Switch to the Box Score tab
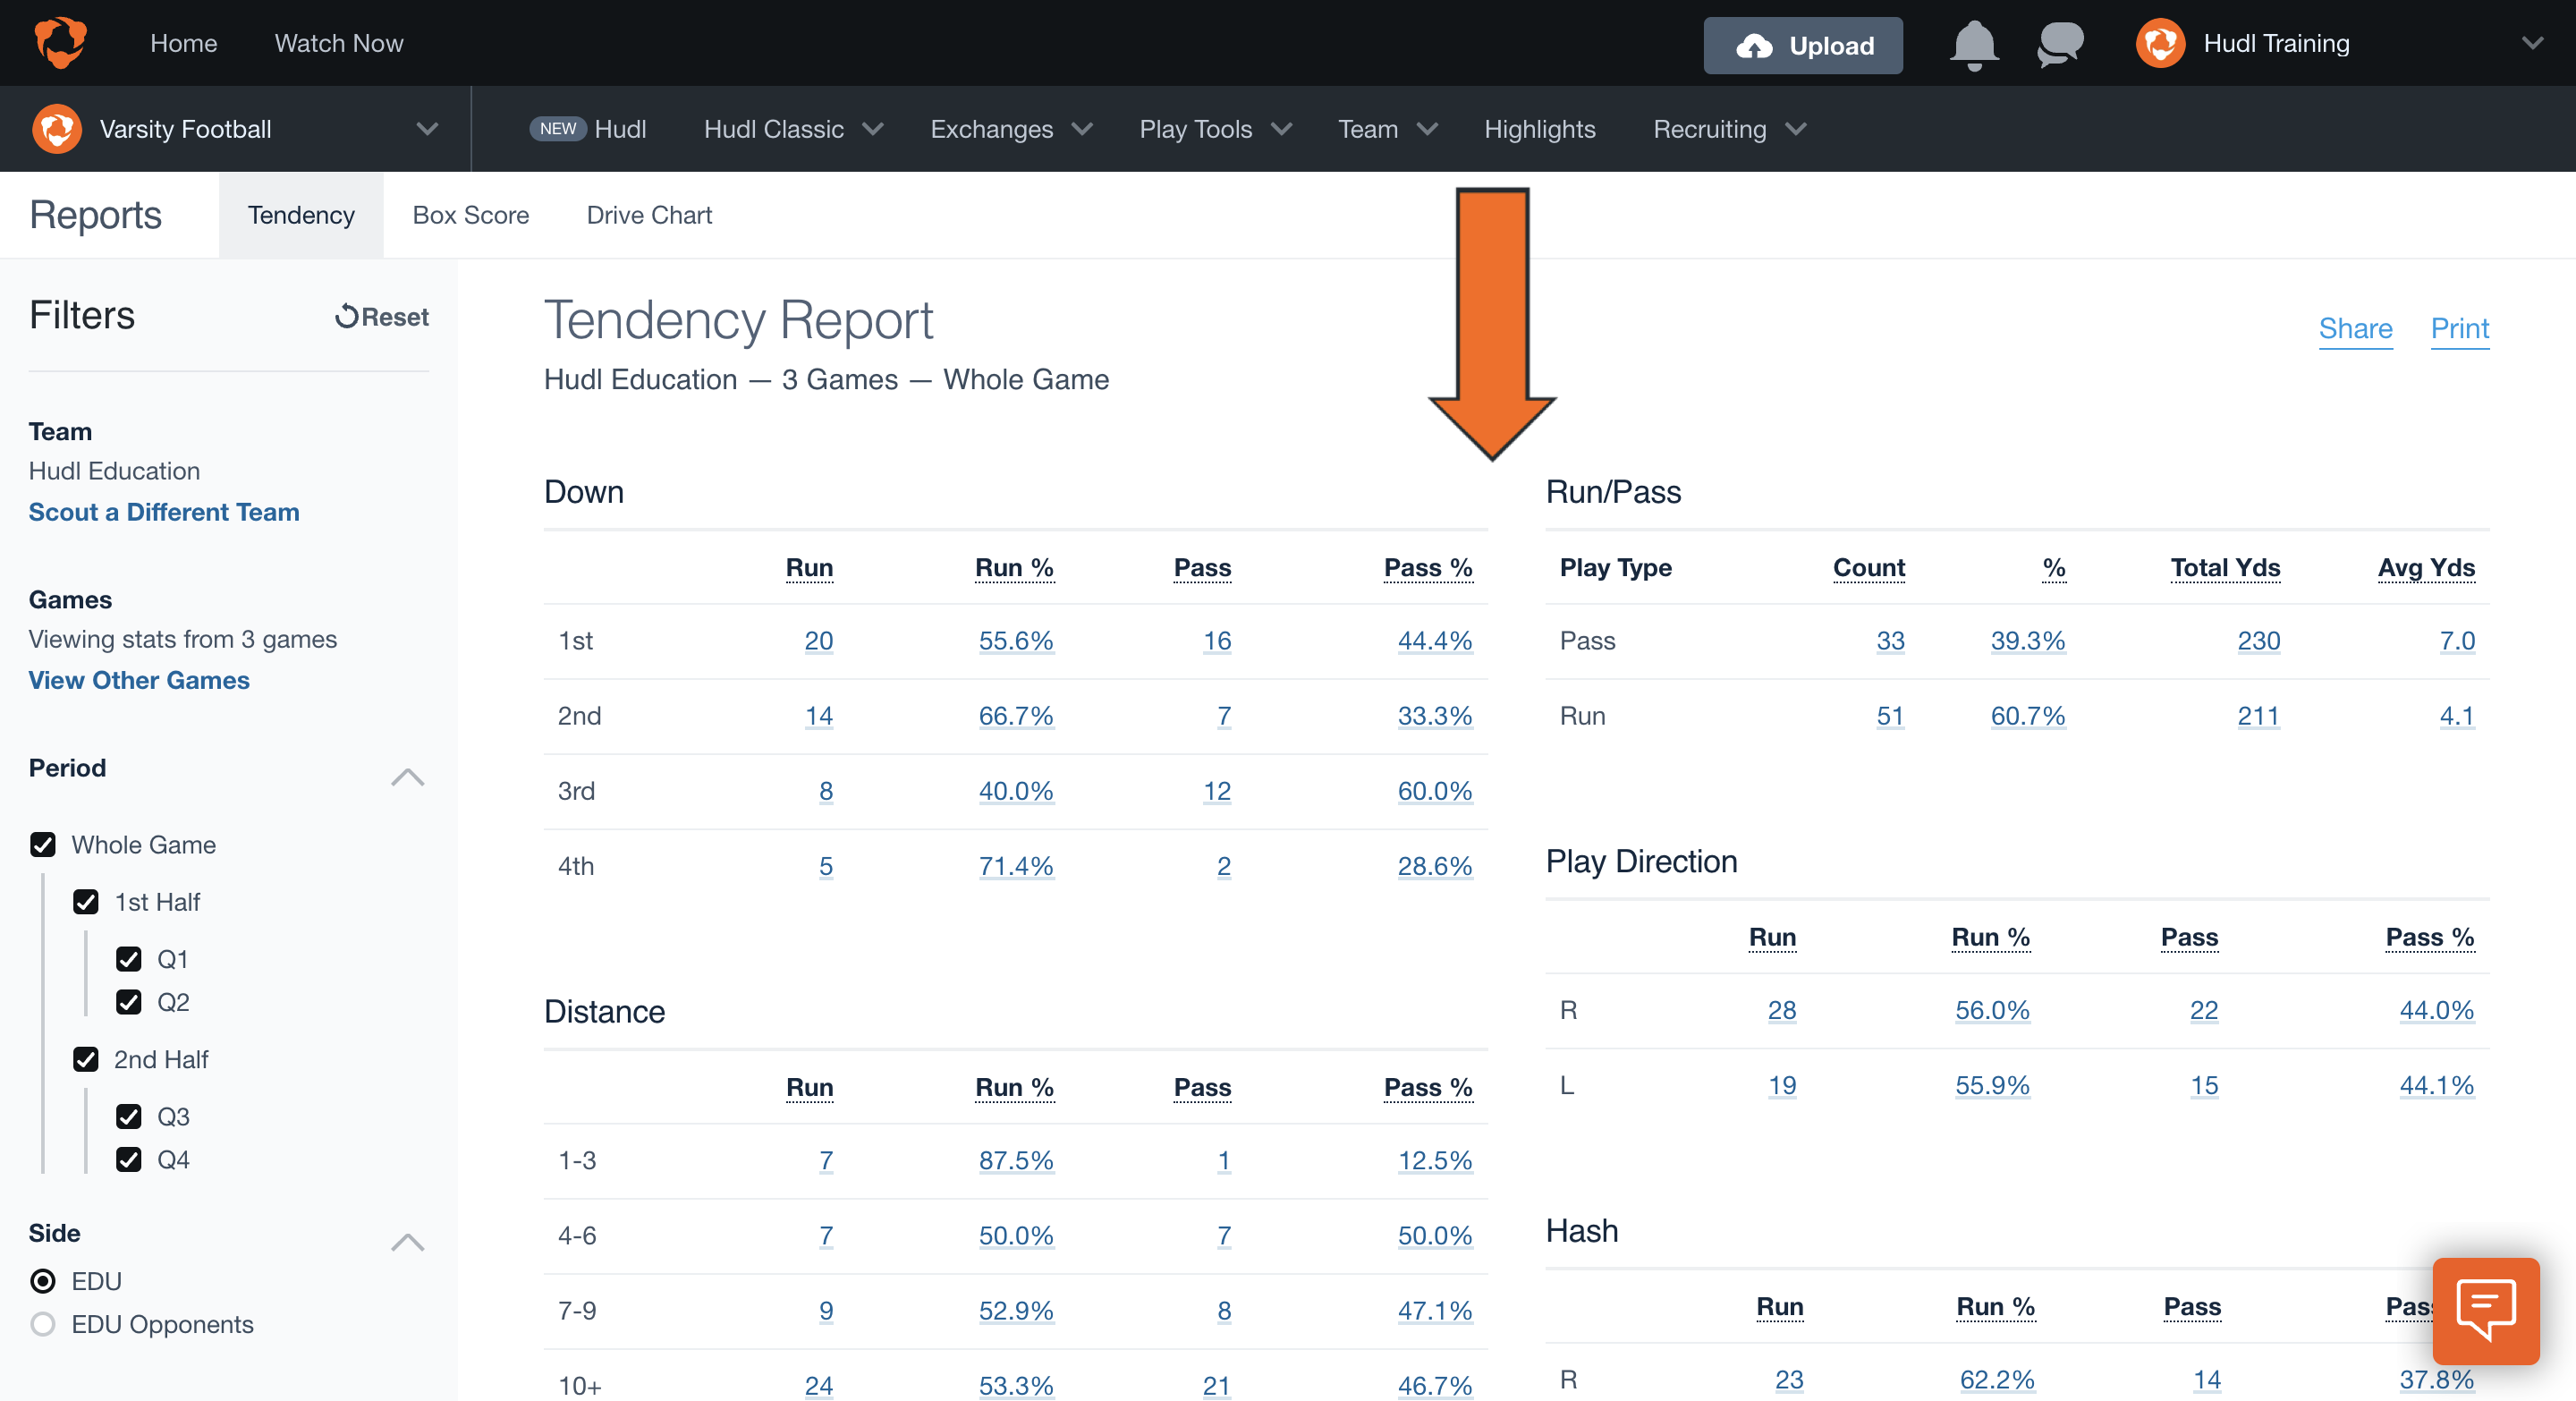Viewport: 2576px width, 1401px height. point(471,215)
